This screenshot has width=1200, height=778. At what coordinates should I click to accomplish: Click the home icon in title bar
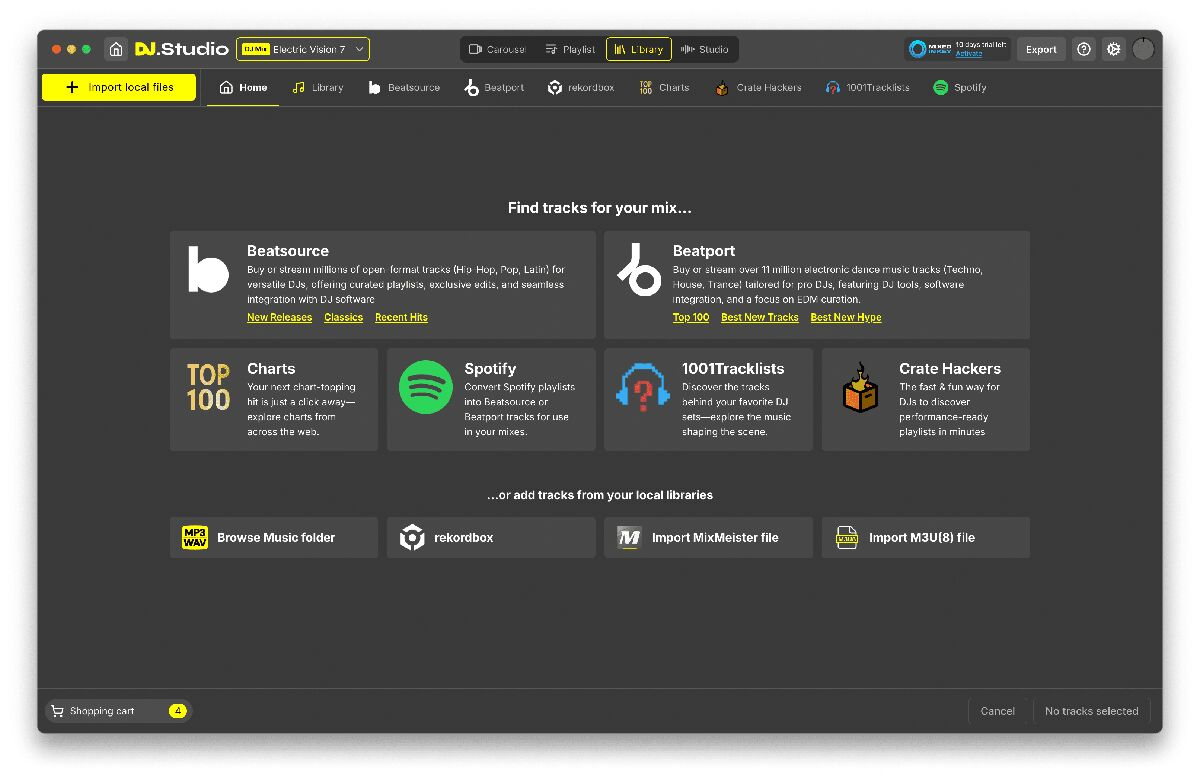coord(116,49)
